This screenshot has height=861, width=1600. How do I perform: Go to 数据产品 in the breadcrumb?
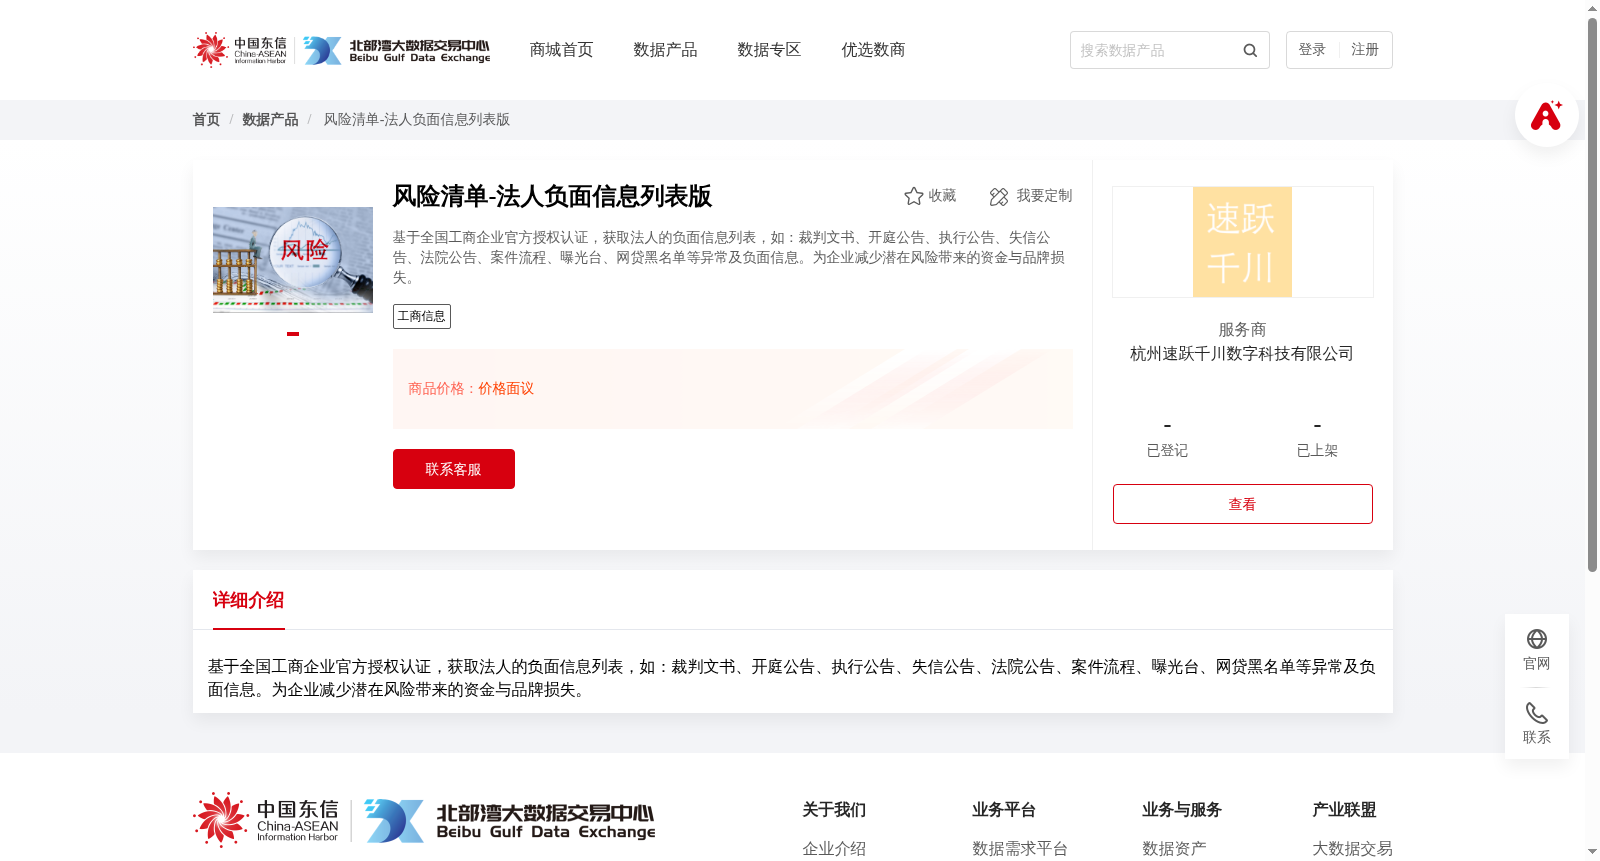tap(270, 119)
